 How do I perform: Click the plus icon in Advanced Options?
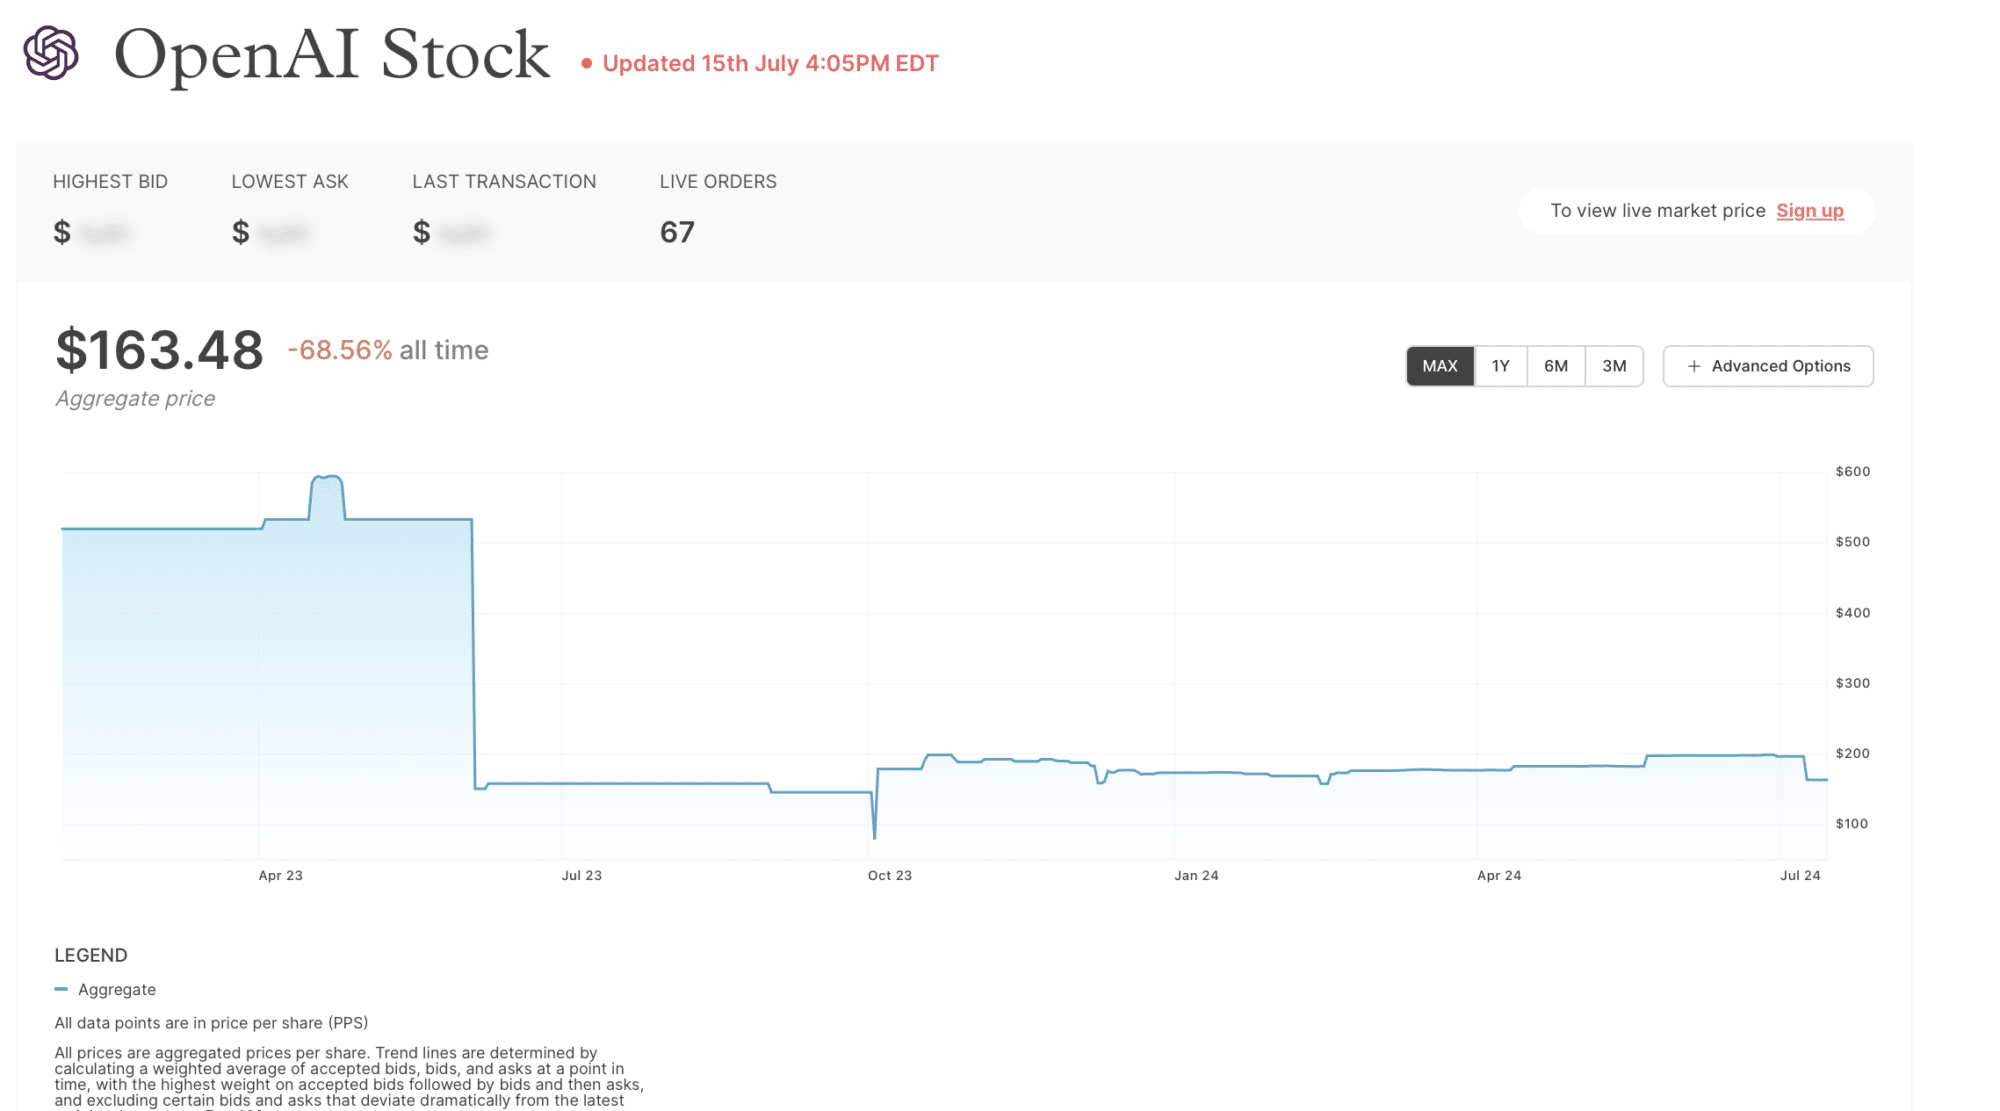[x=1694, y=366]
